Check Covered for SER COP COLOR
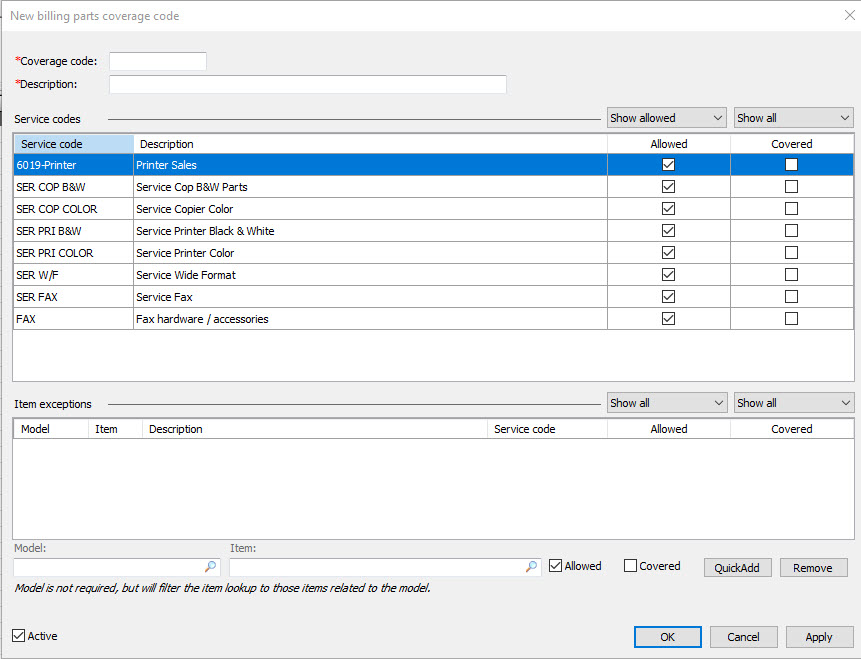The width and height of the screenshot is (861, 659). (791, 208)
